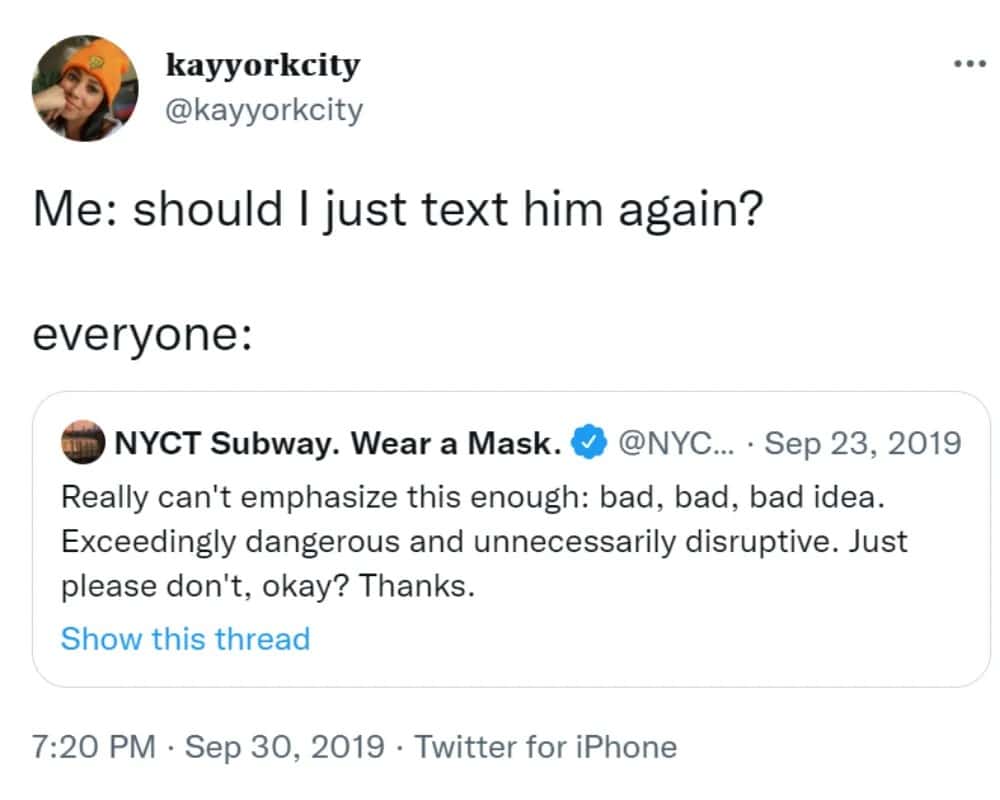Click the "Twitter for iPhone" source label
1000x800 pixels.
pyautogui.click(x=545, y=746)
